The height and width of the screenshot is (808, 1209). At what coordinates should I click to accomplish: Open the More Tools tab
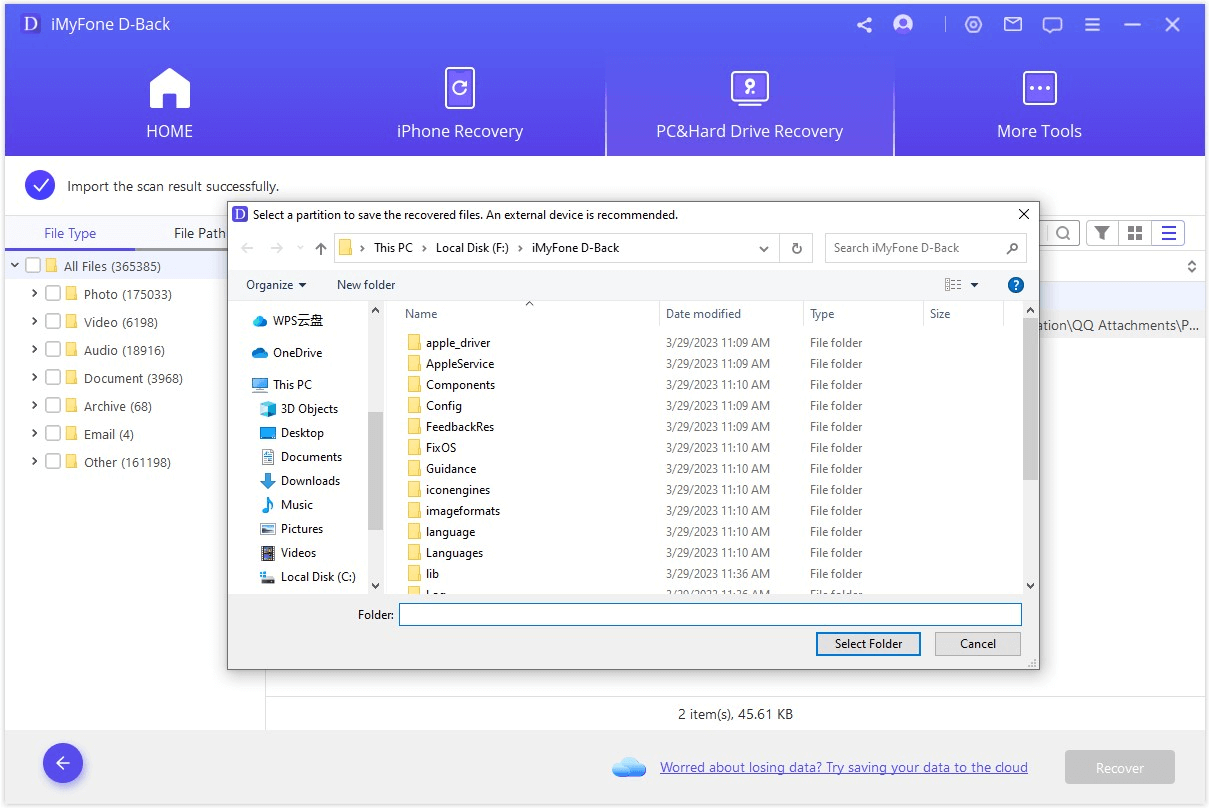coord(1039,106)
